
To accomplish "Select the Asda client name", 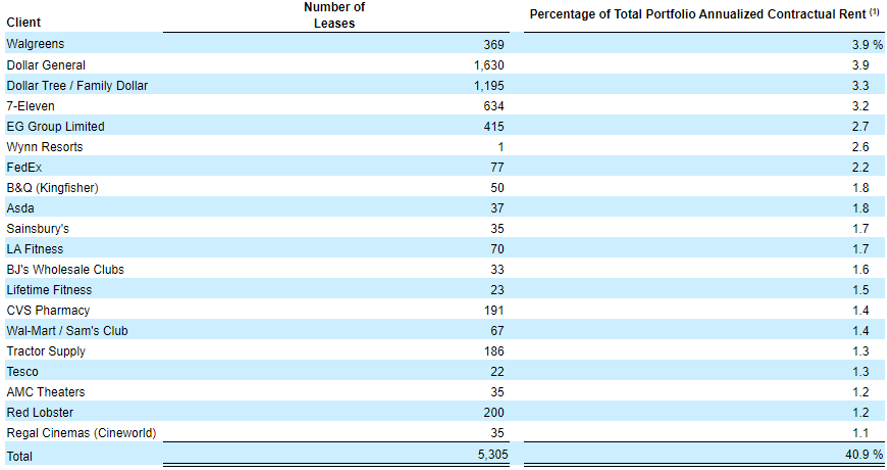I will tap(20, 208).
